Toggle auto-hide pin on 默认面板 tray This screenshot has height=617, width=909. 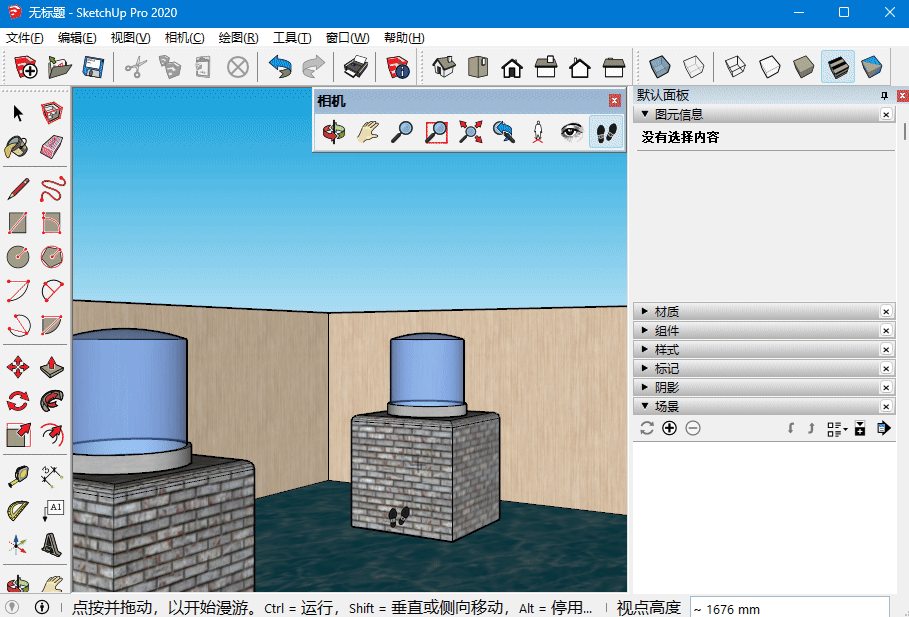pyautogui.click(x=884, y=95)
